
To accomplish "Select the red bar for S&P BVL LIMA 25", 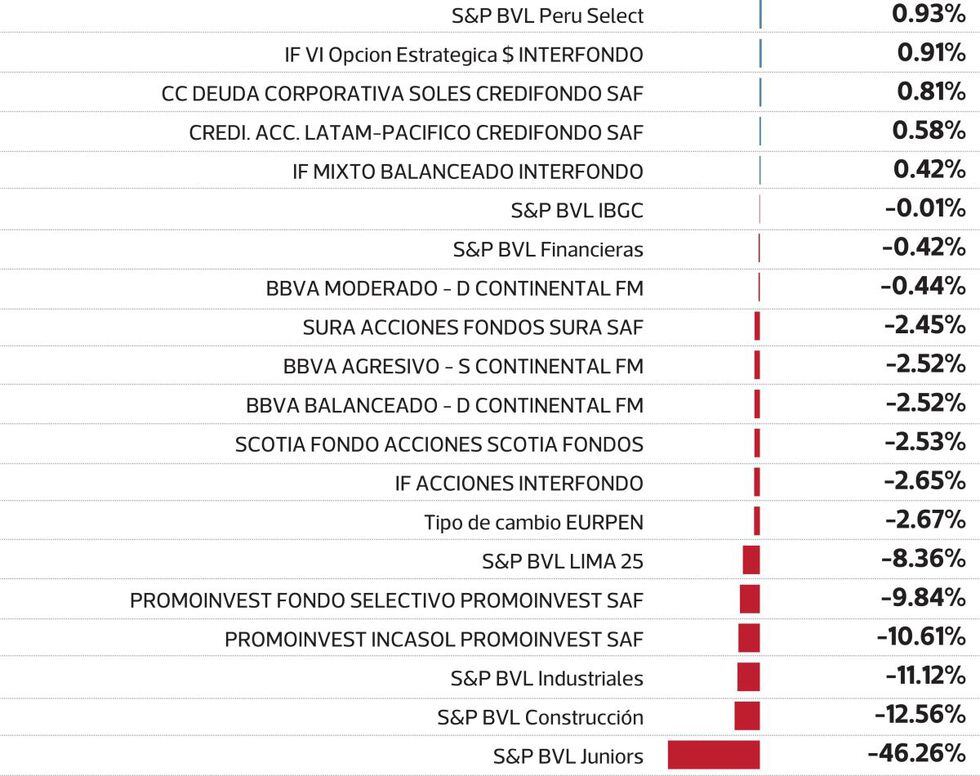I will (751, 560).
